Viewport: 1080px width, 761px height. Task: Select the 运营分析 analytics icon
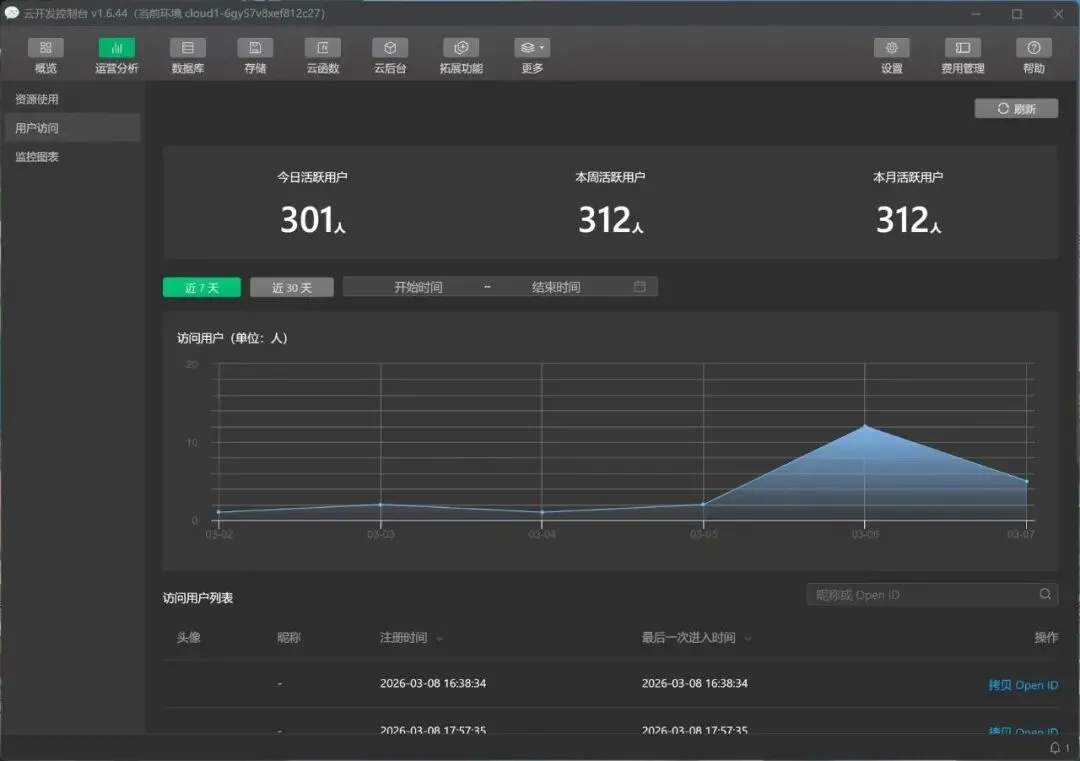[x=116, y=48]
